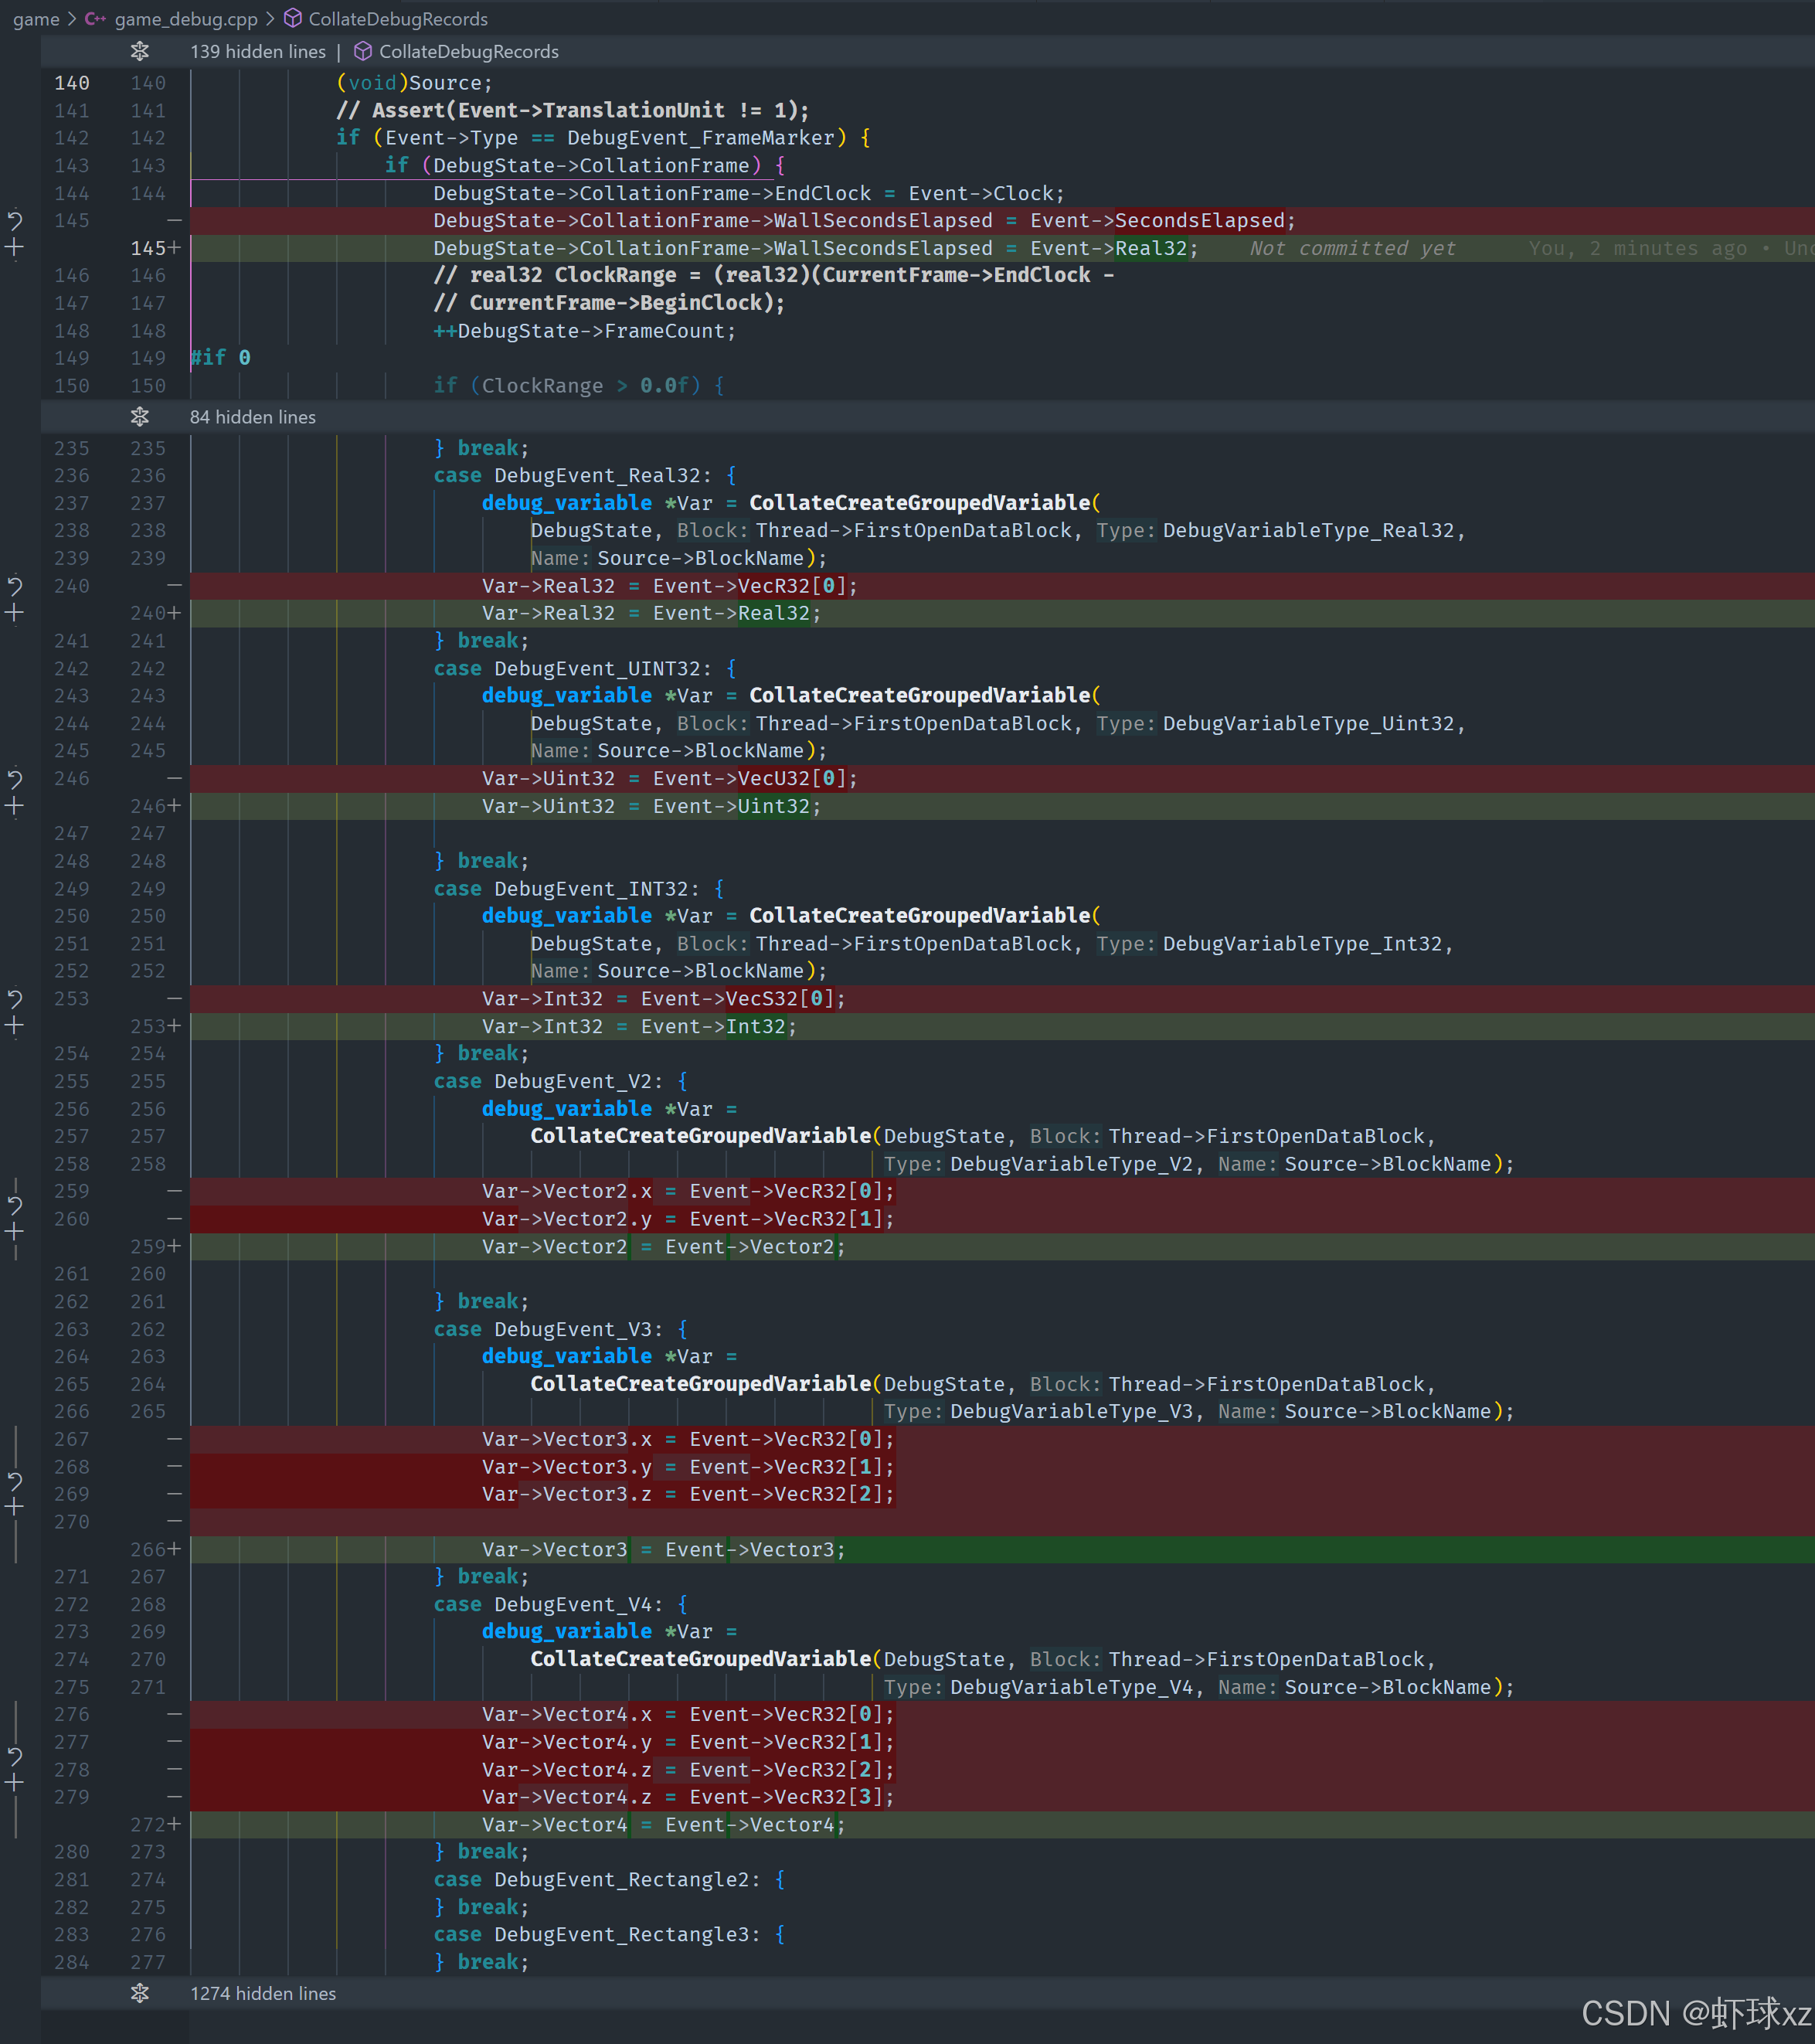This screenshot has height=2044, width=1815.
Task: Stage the Uint32 change at line 246
Action: click(15, 806)
